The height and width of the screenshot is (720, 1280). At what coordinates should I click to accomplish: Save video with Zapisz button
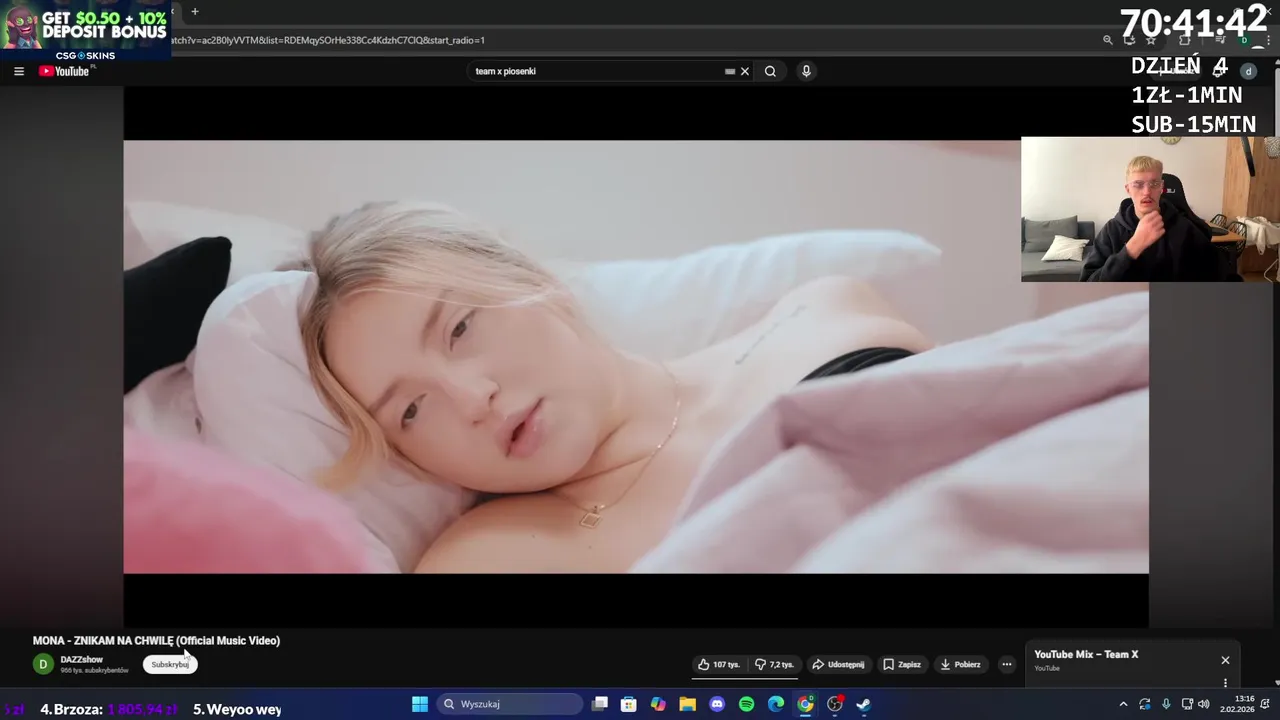[x=902, y=664]
